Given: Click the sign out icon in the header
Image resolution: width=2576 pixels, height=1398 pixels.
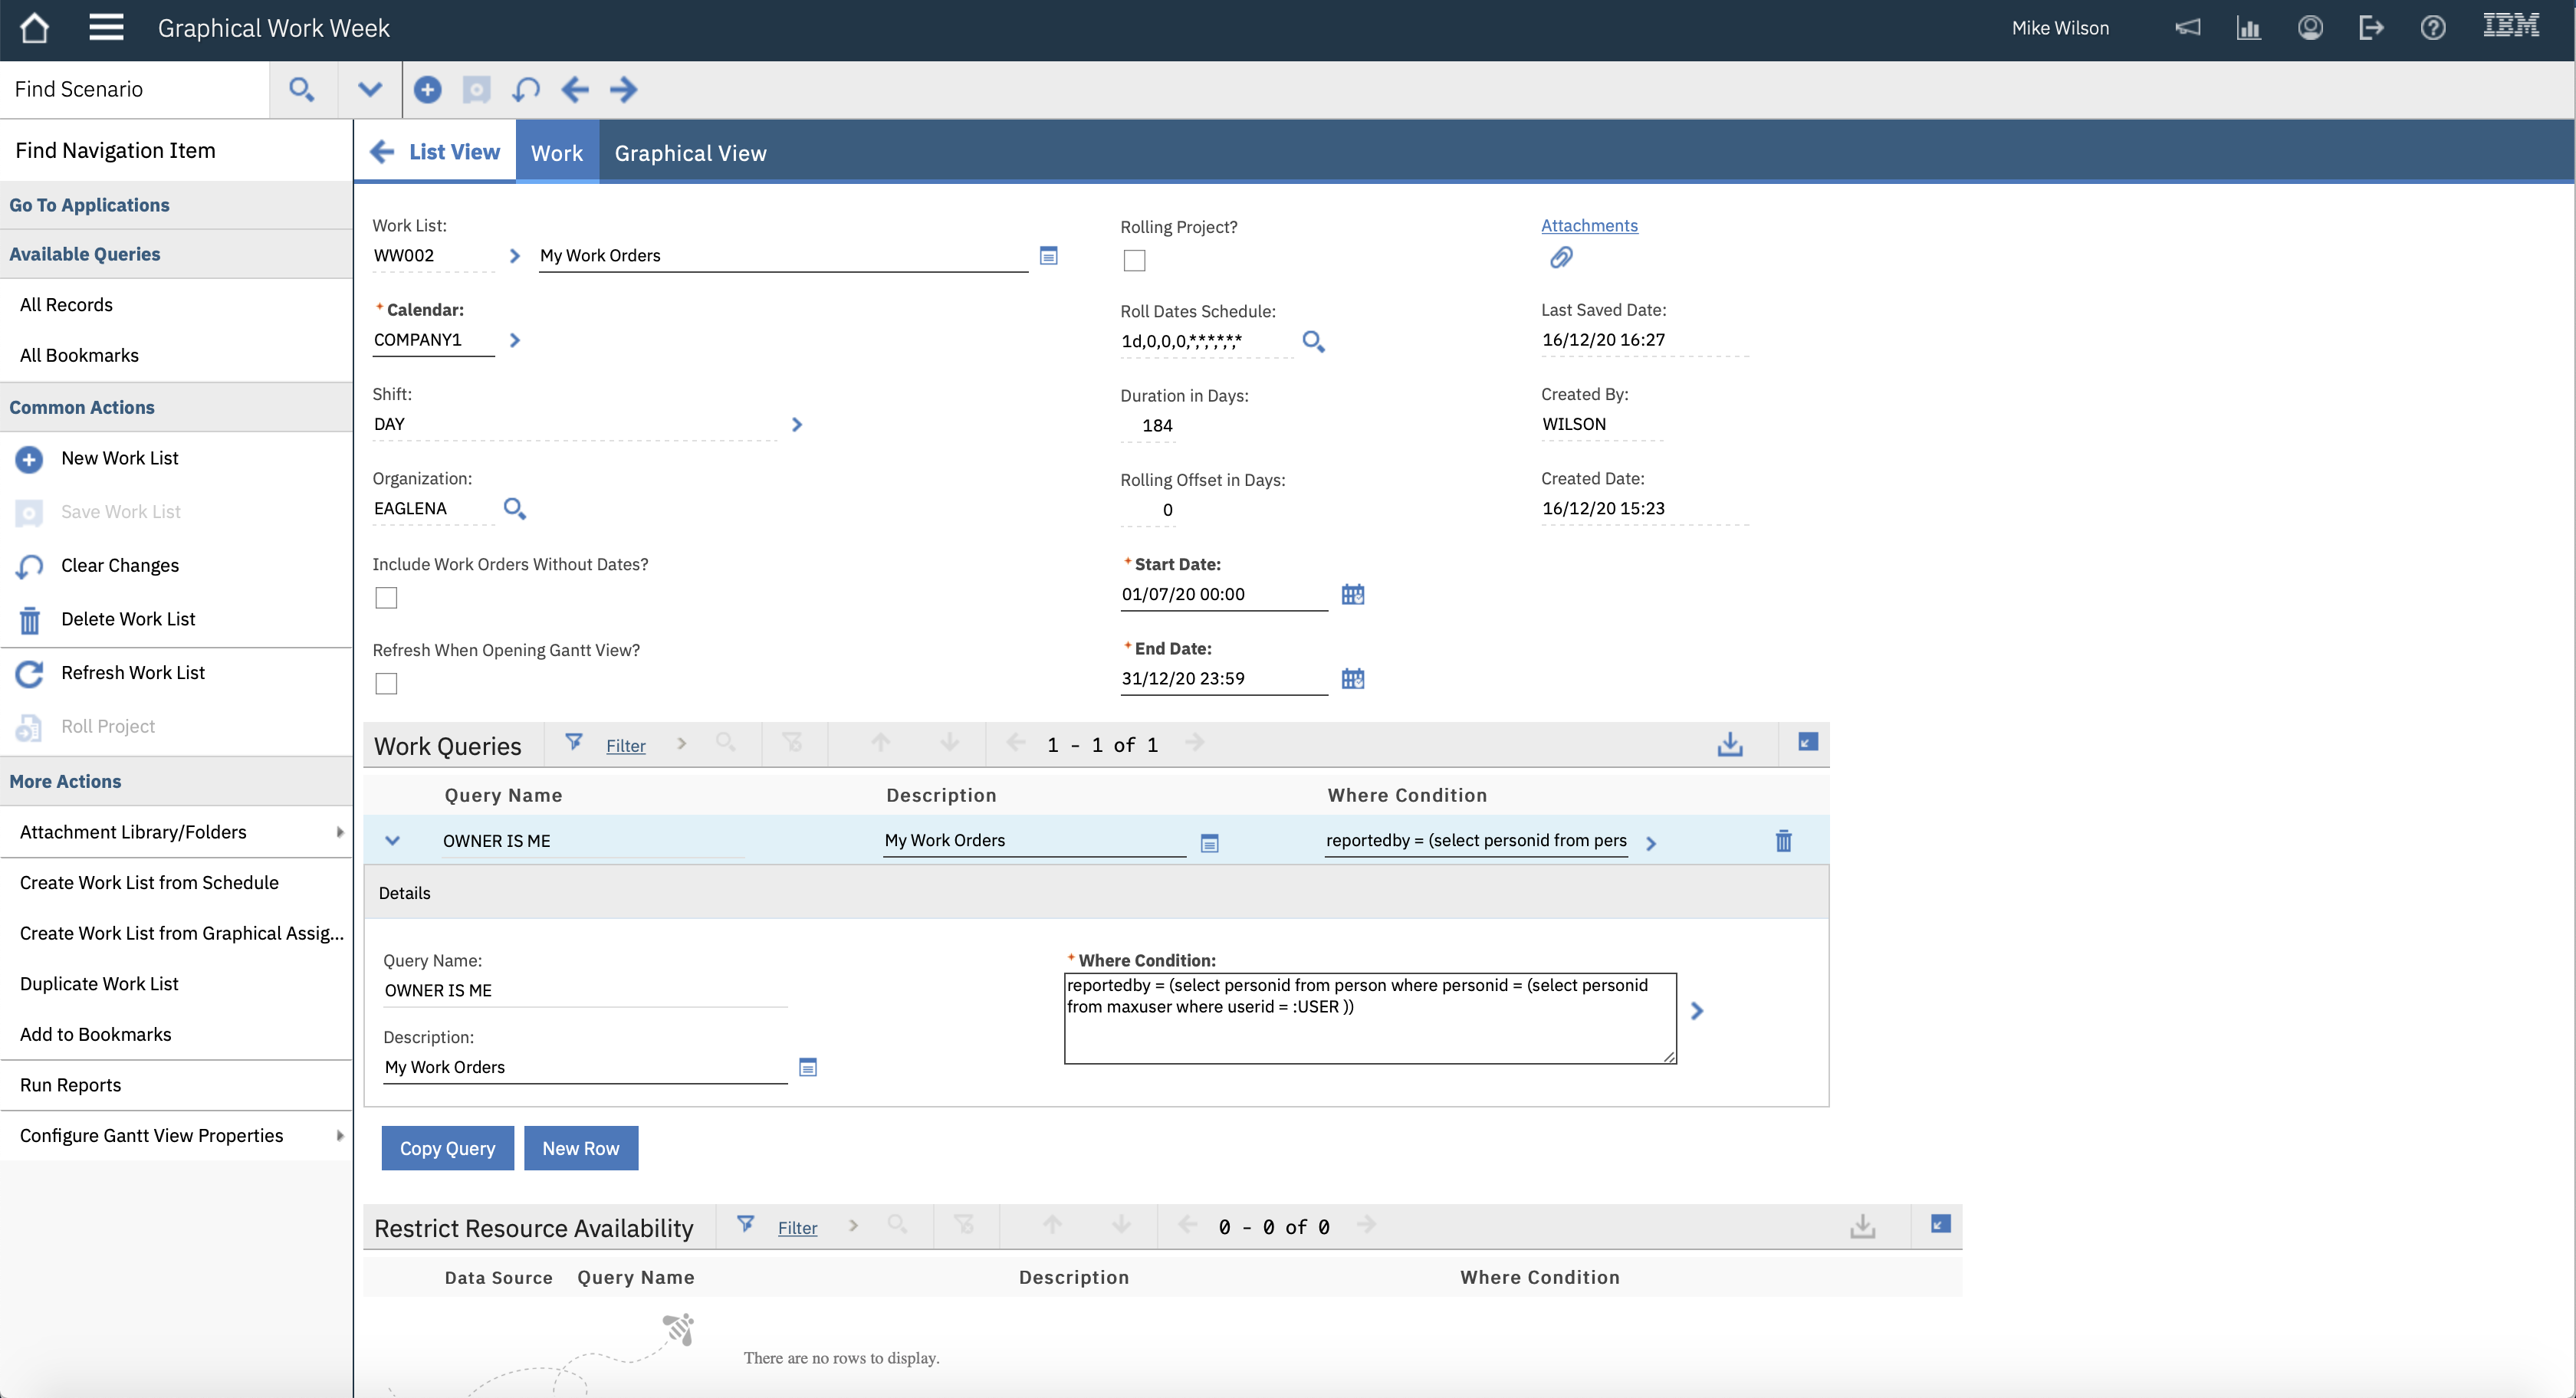Looking at the screenshot, I should click(2371, 27).
